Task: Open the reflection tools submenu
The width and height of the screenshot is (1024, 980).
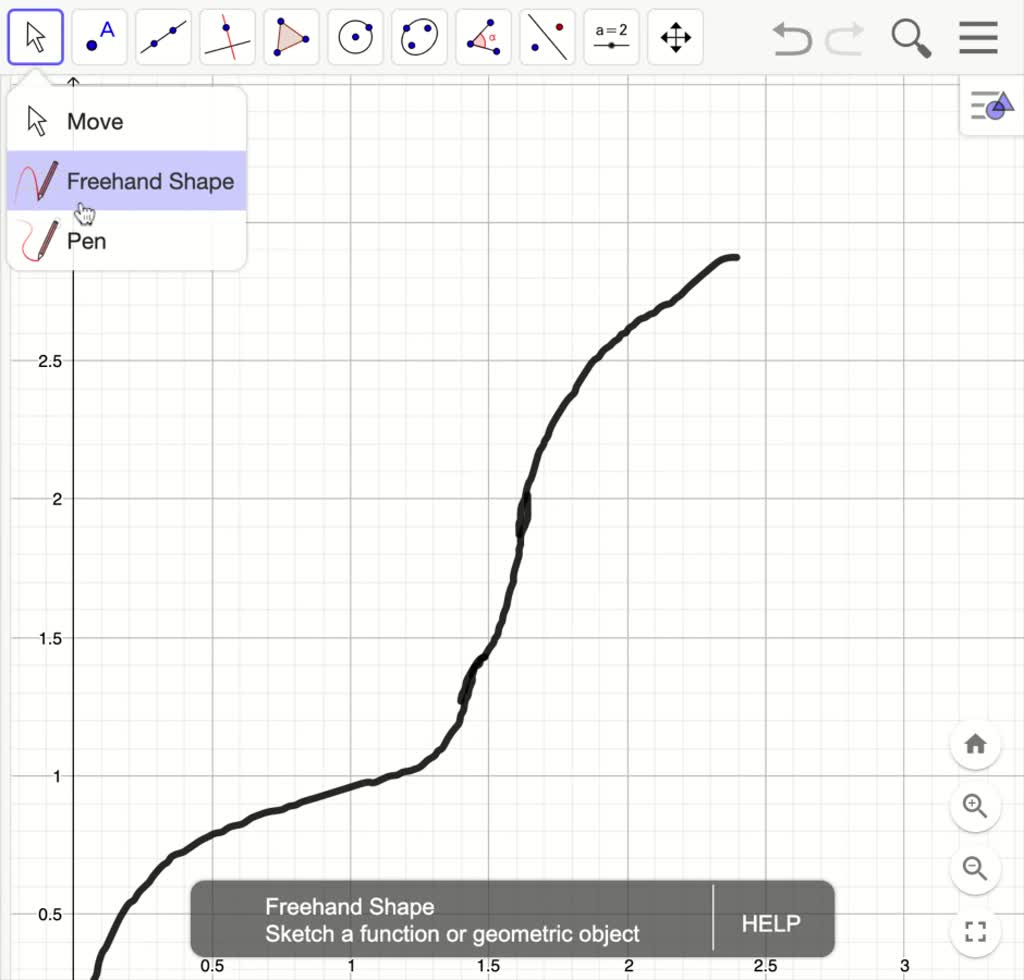Action: [547, 36]
